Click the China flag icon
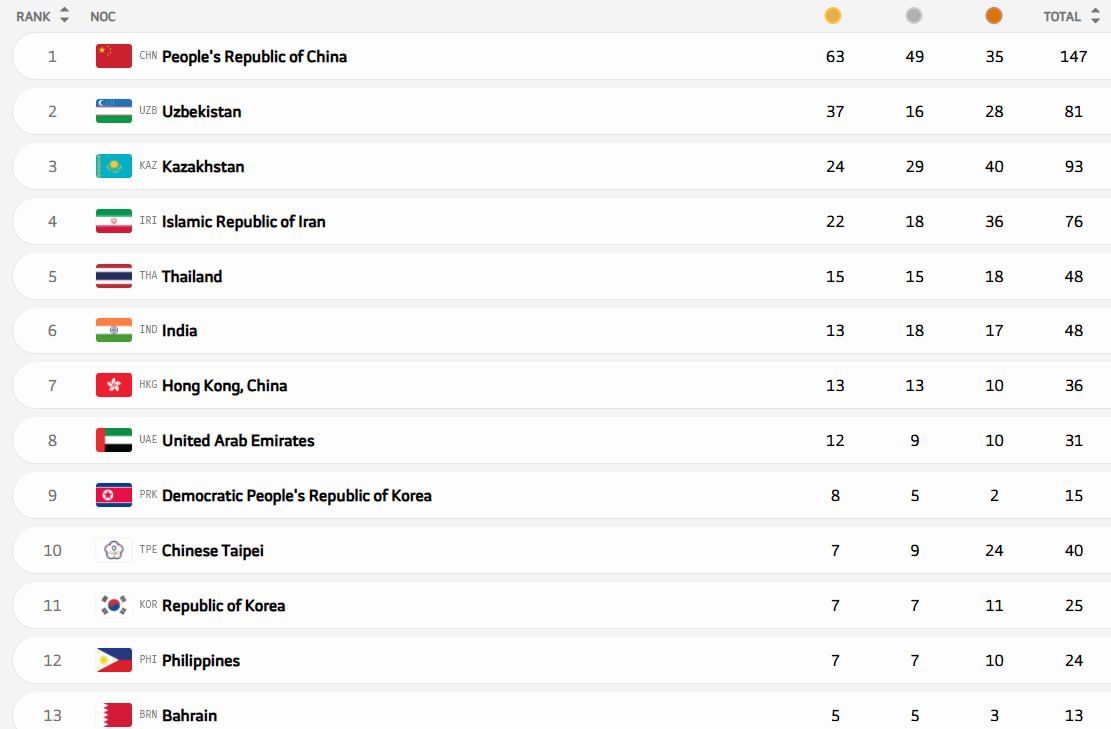 (114, 56)
